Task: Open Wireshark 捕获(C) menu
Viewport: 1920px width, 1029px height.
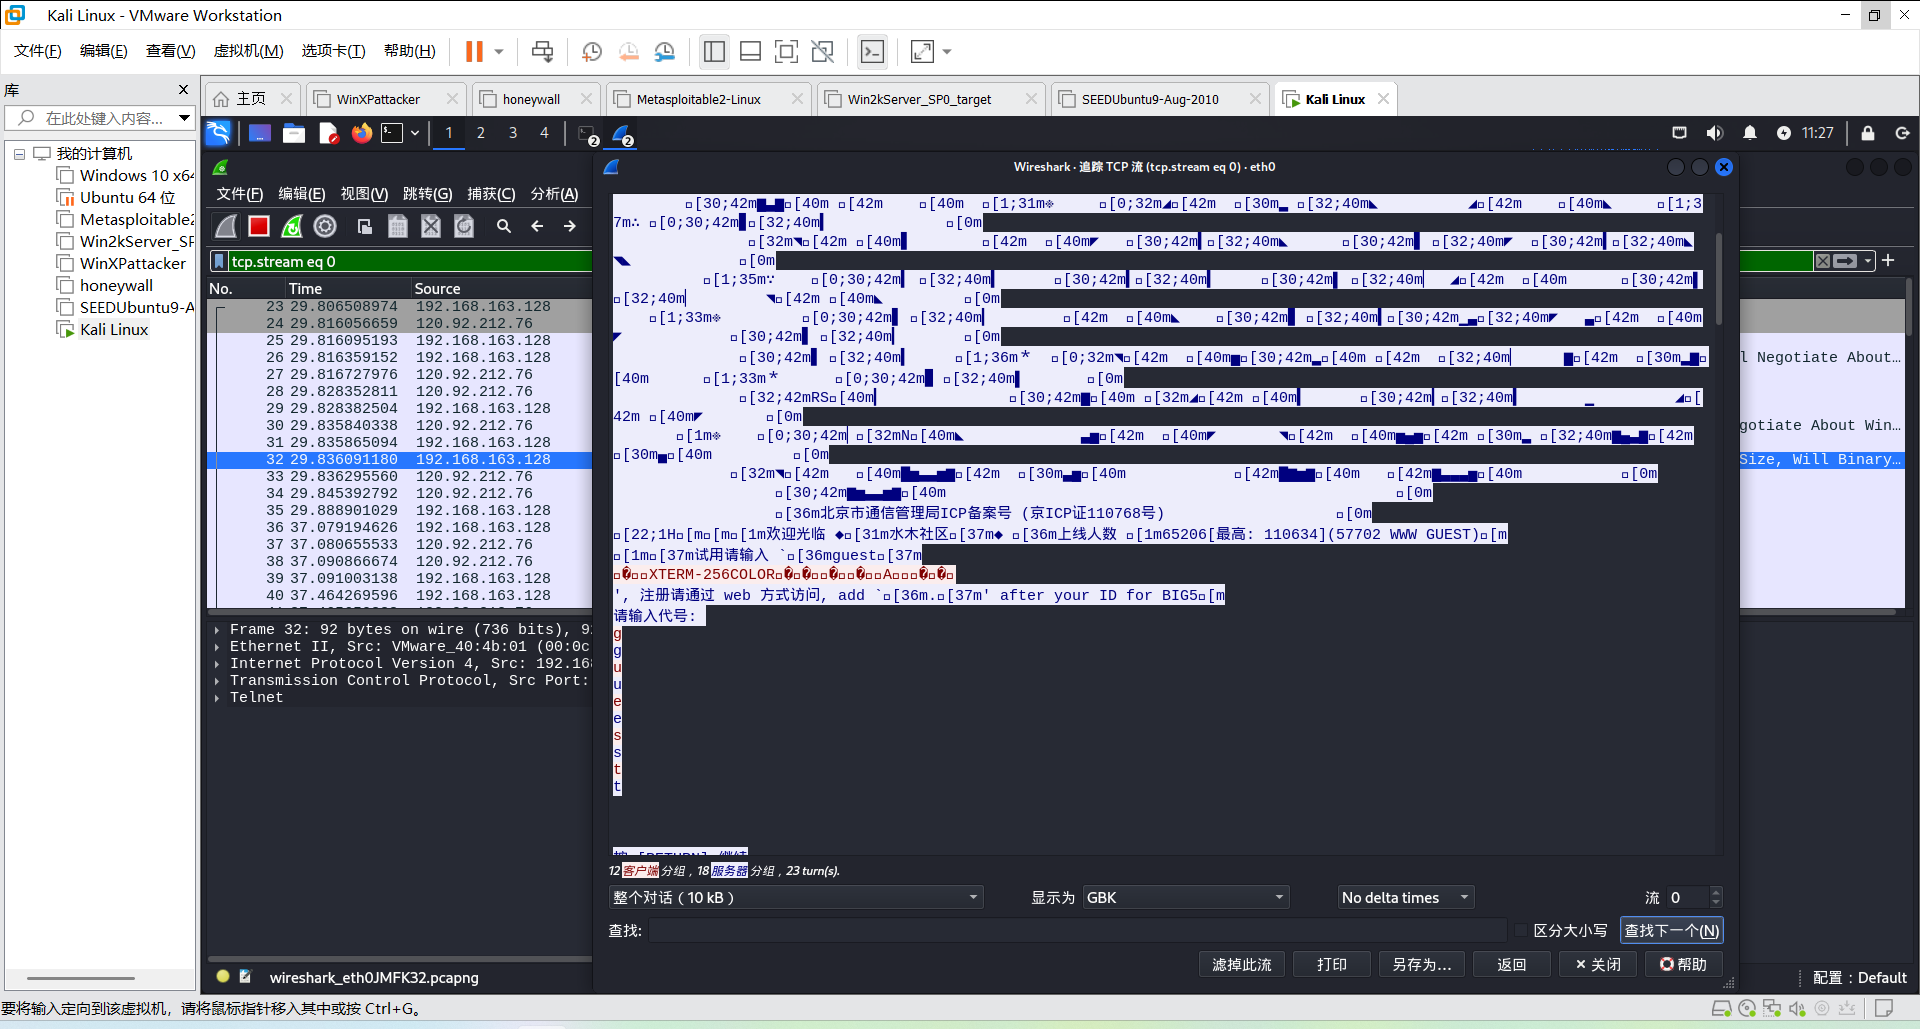Action: pyautogui.click(x=491, y=194)
